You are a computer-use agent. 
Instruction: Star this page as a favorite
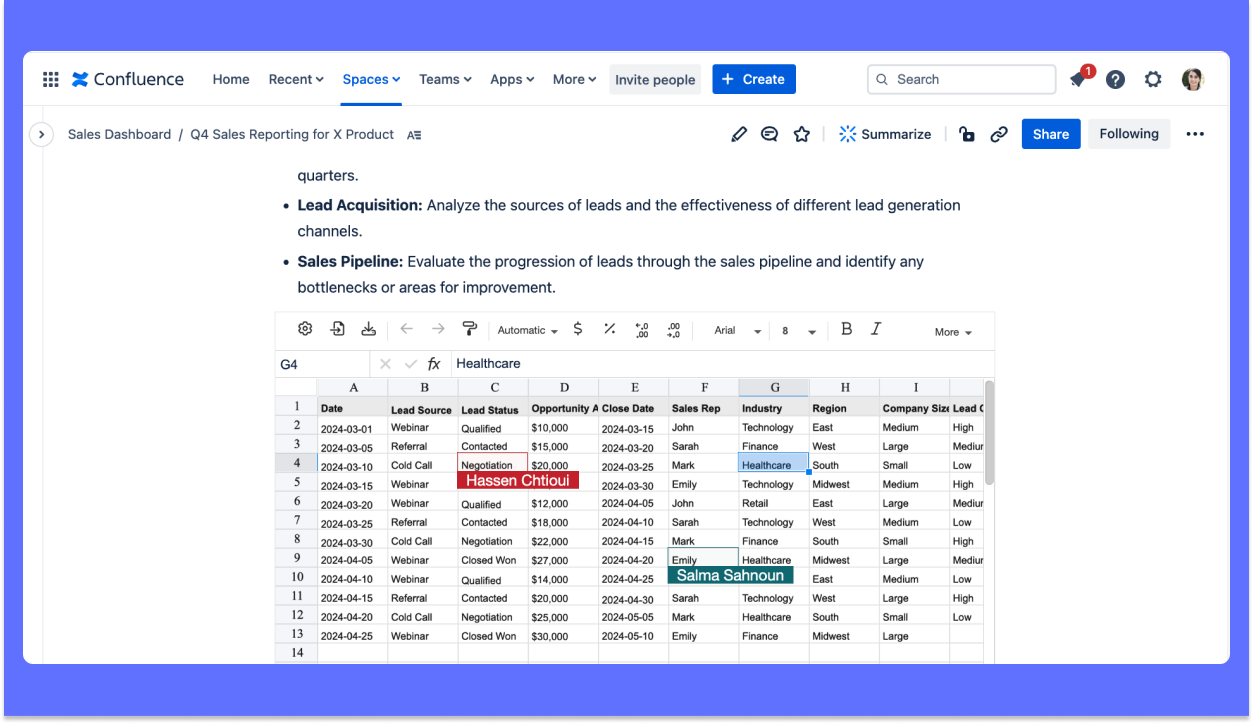coord(801,134)
